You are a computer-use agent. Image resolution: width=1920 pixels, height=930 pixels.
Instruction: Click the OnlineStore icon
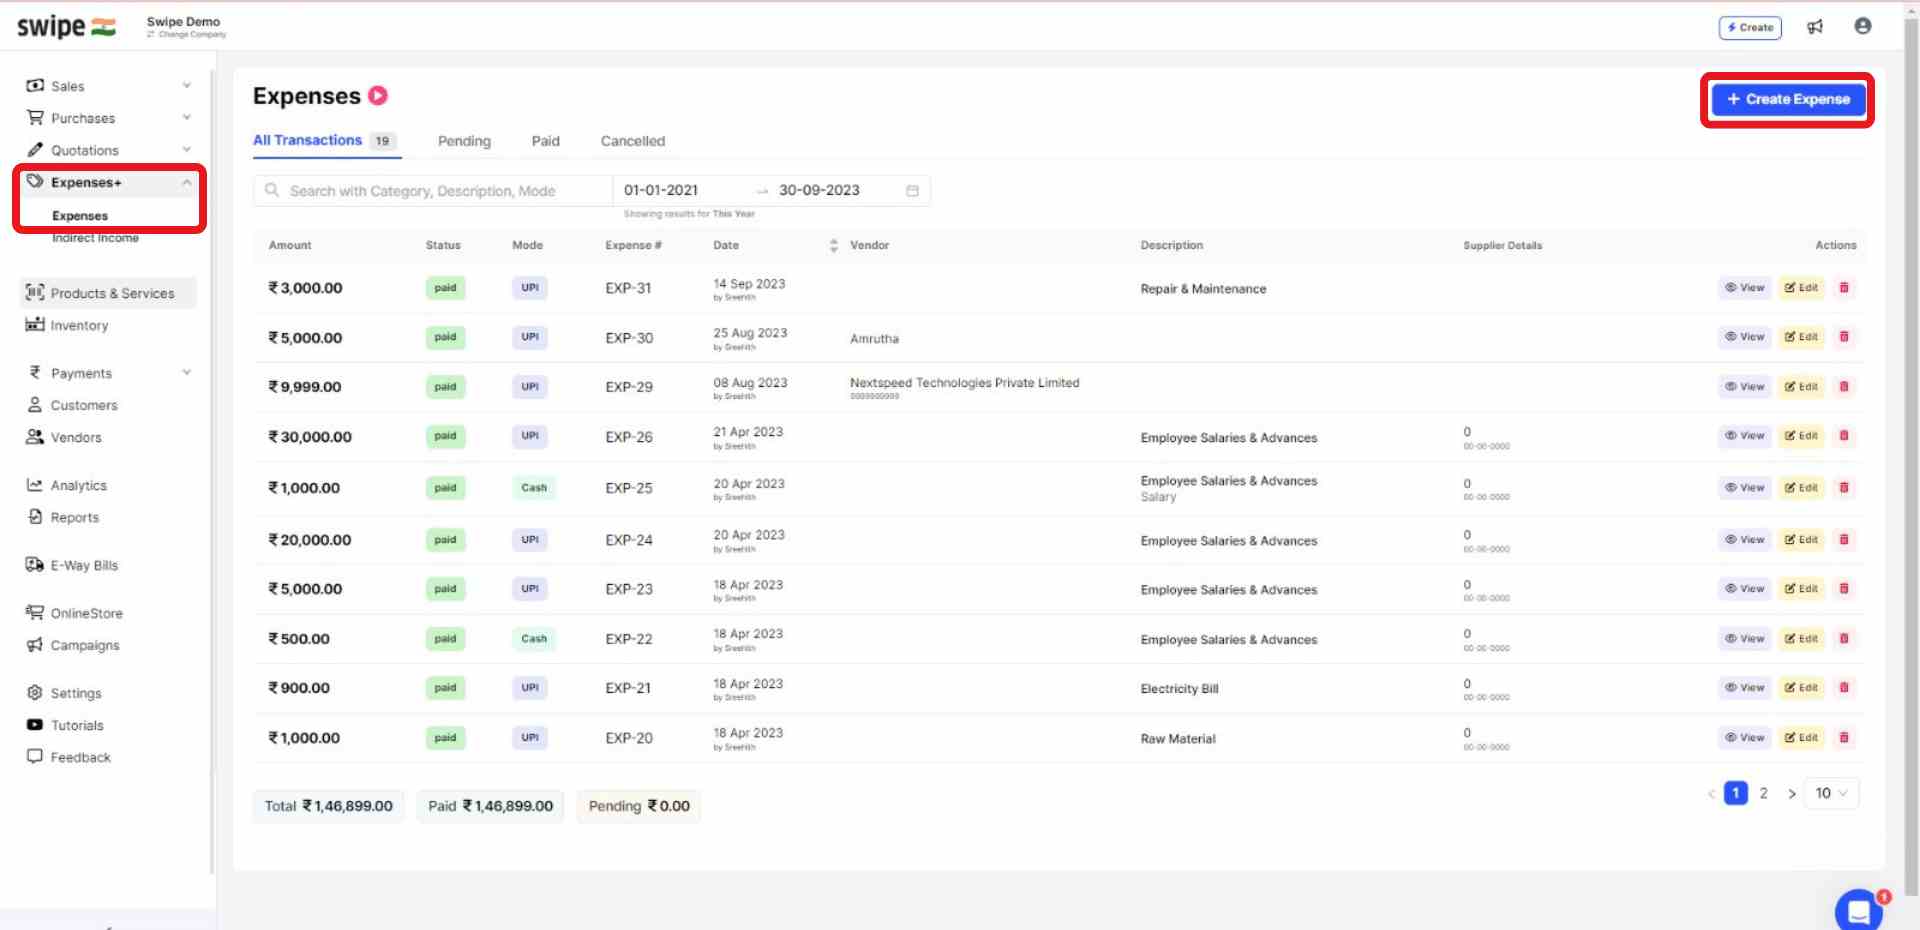pos(35,612)
